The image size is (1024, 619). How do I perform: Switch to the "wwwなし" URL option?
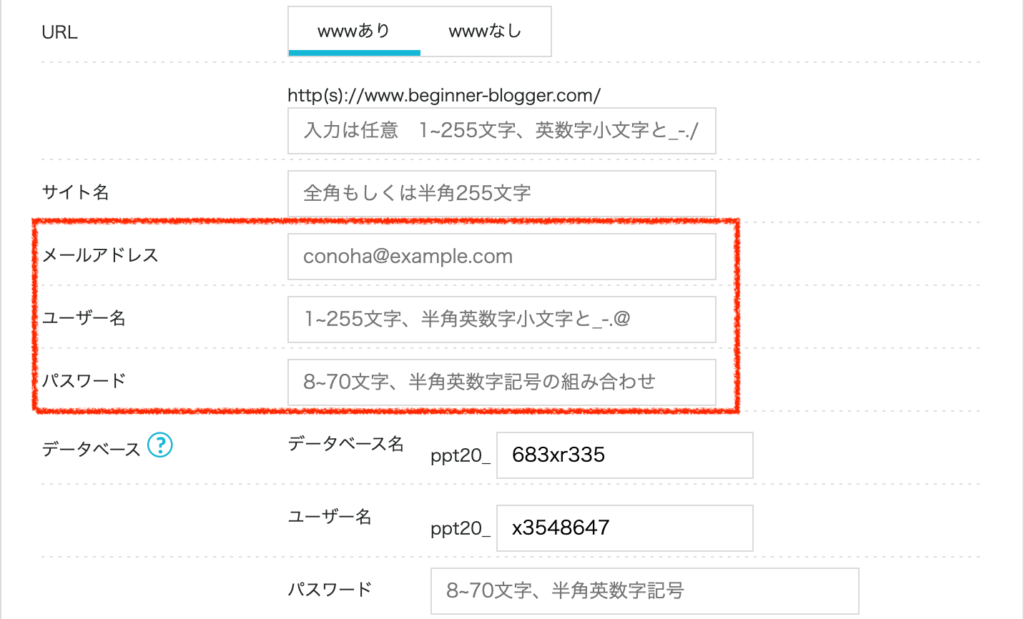[485, 32]
